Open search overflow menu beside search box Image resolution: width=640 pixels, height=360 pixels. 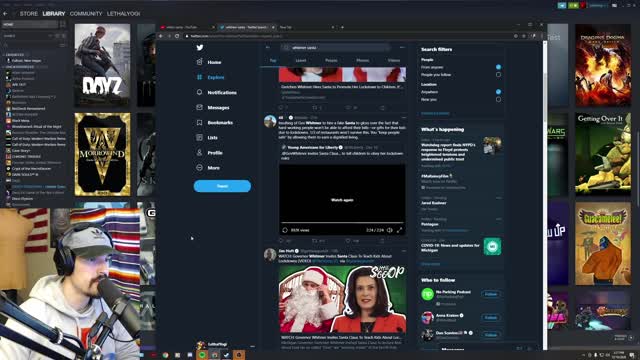click(402, 47)
